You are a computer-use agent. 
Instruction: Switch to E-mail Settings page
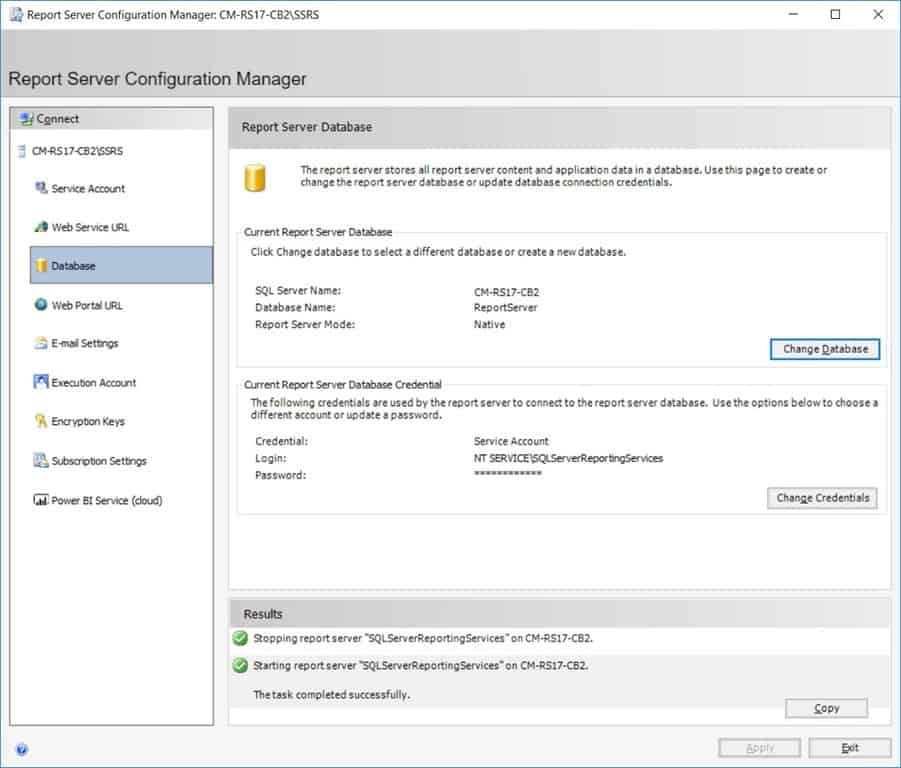click(x=84, y=344)
